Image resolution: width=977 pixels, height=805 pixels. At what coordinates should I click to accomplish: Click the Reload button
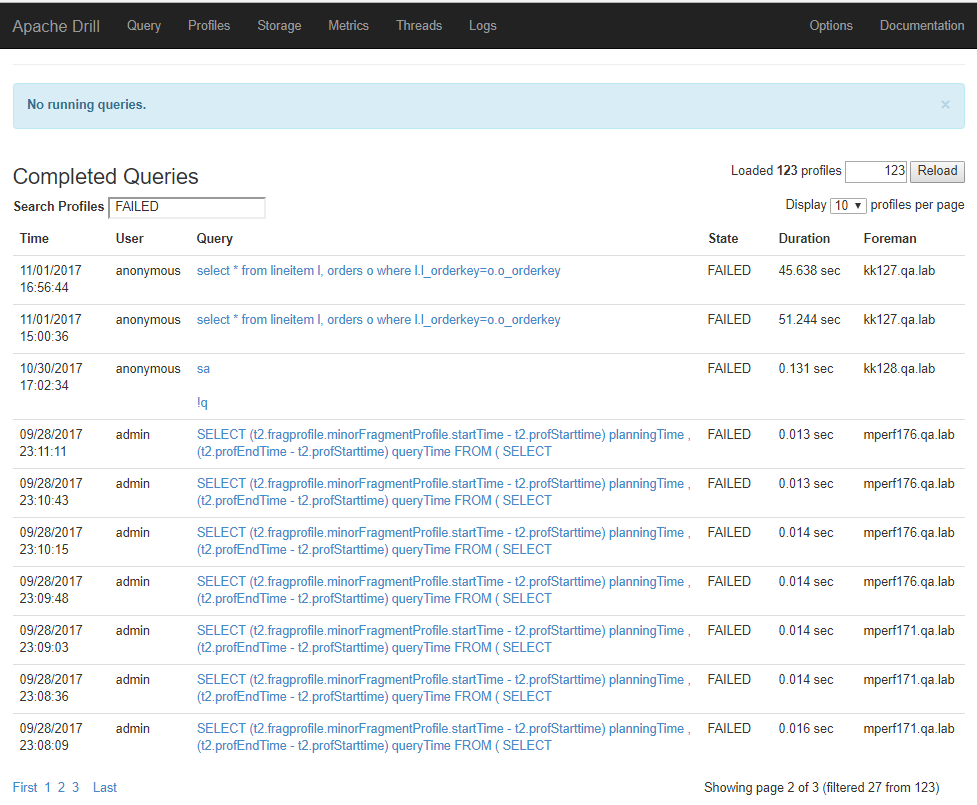tap(937, 171)
